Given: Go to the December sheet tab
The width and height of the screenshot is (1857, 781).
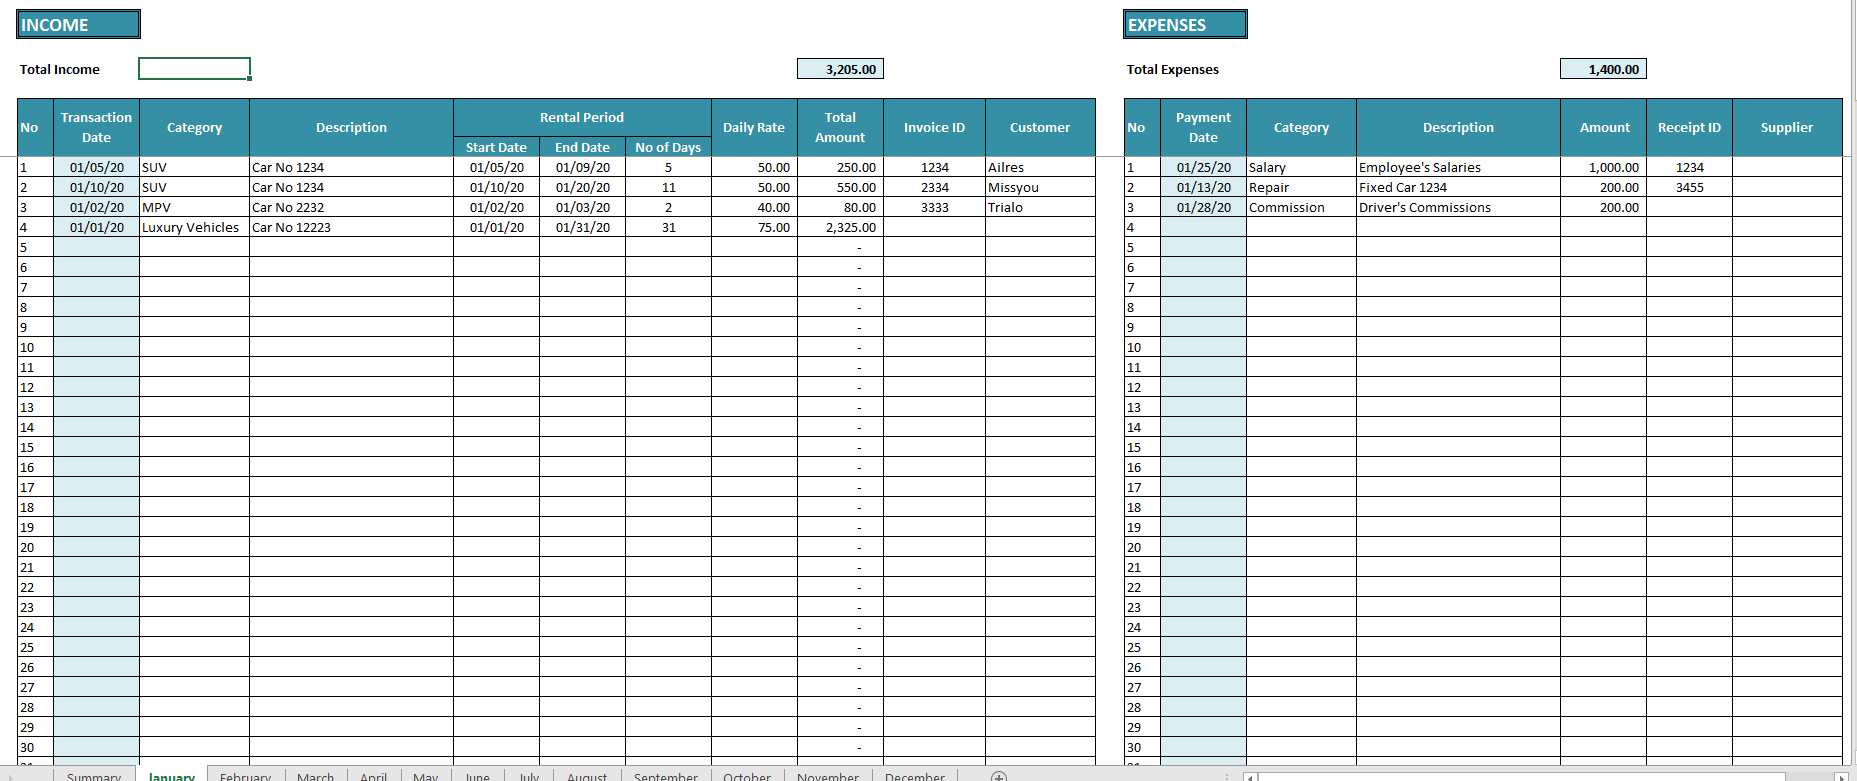Looking at the screenshot, I should tap(914, 776).
